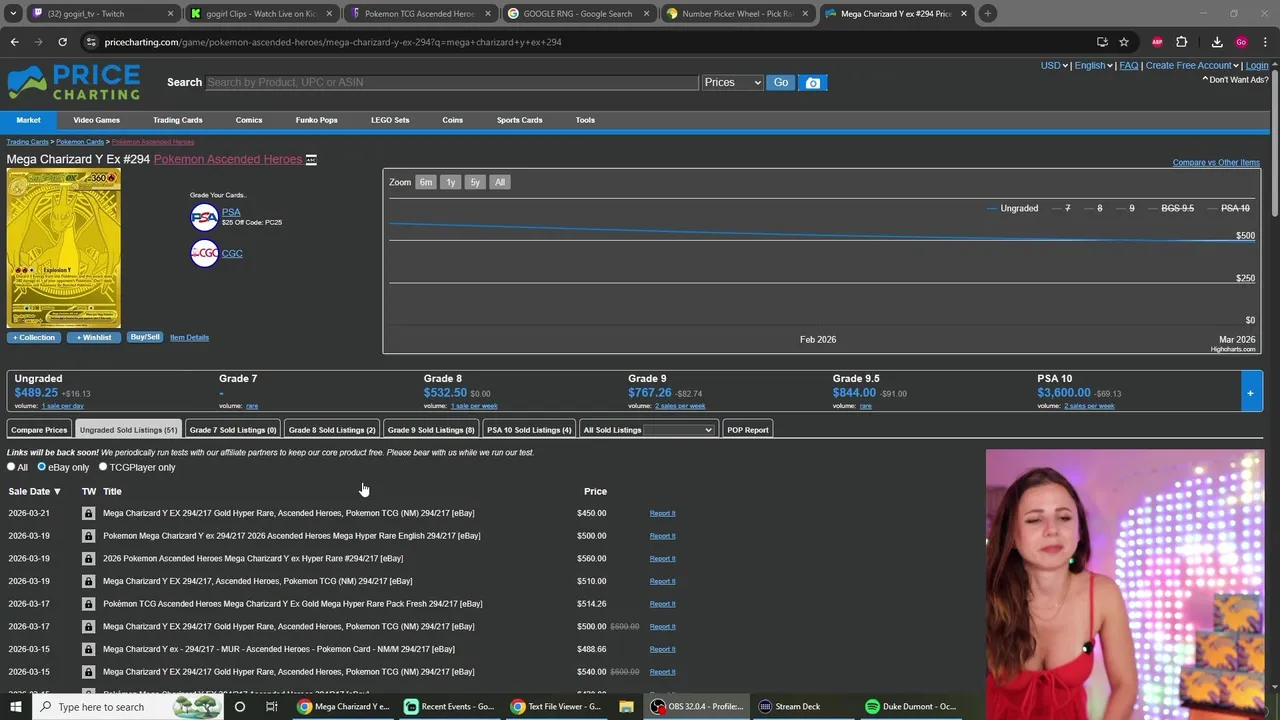Open the POP Report tab
The height and width of the screenshot is (720, 1280).
coord(748,430)
